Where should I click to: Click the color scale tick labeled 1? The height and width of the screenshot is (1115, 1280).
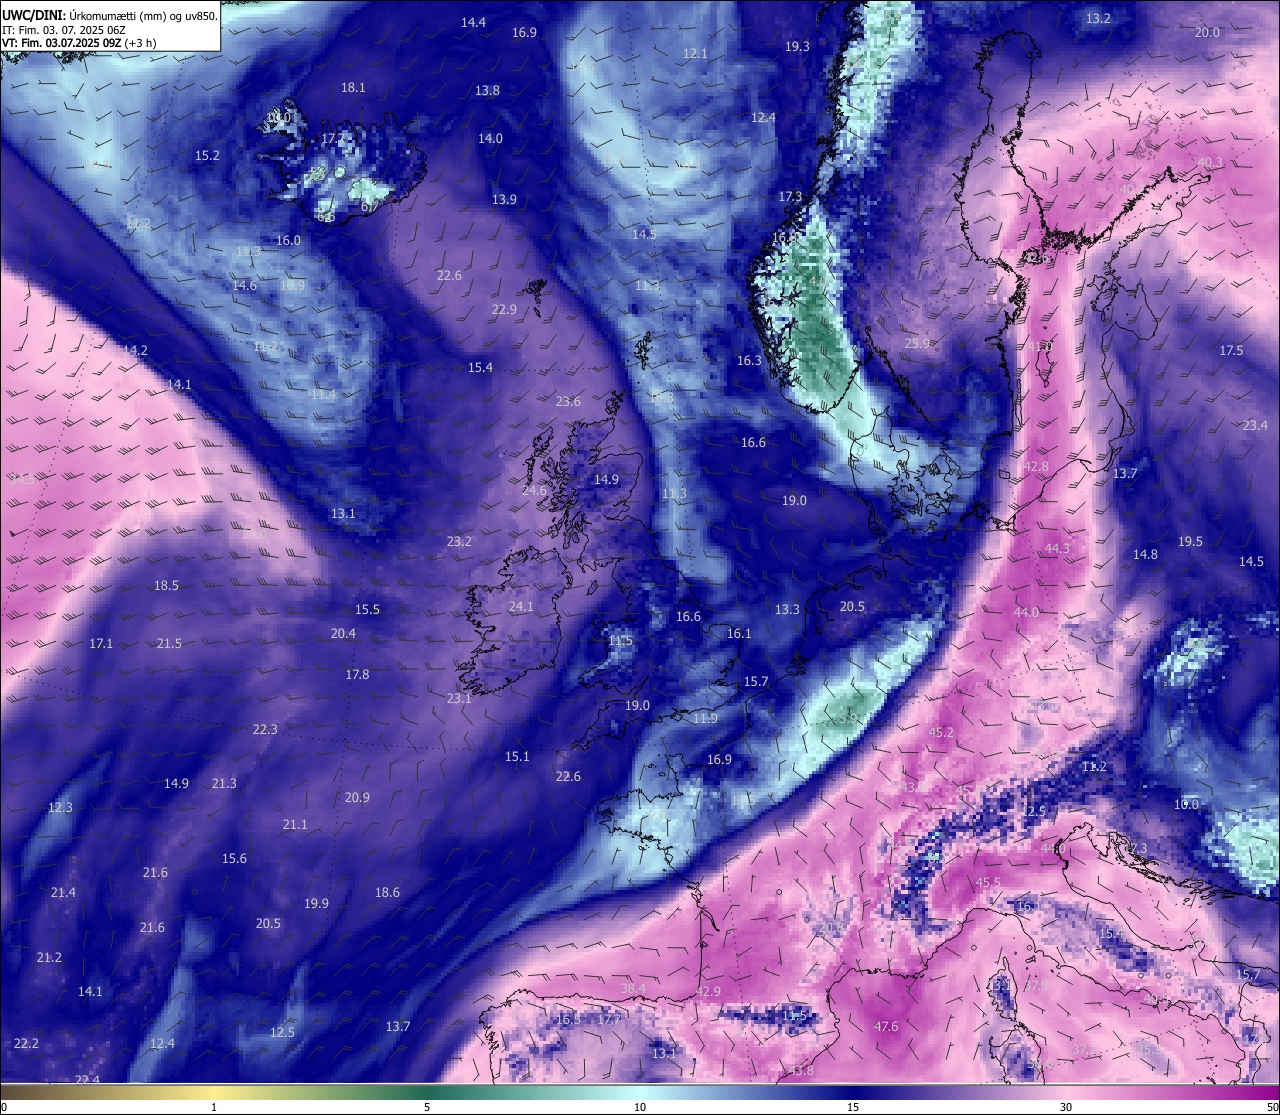[x=214, y=1107]
